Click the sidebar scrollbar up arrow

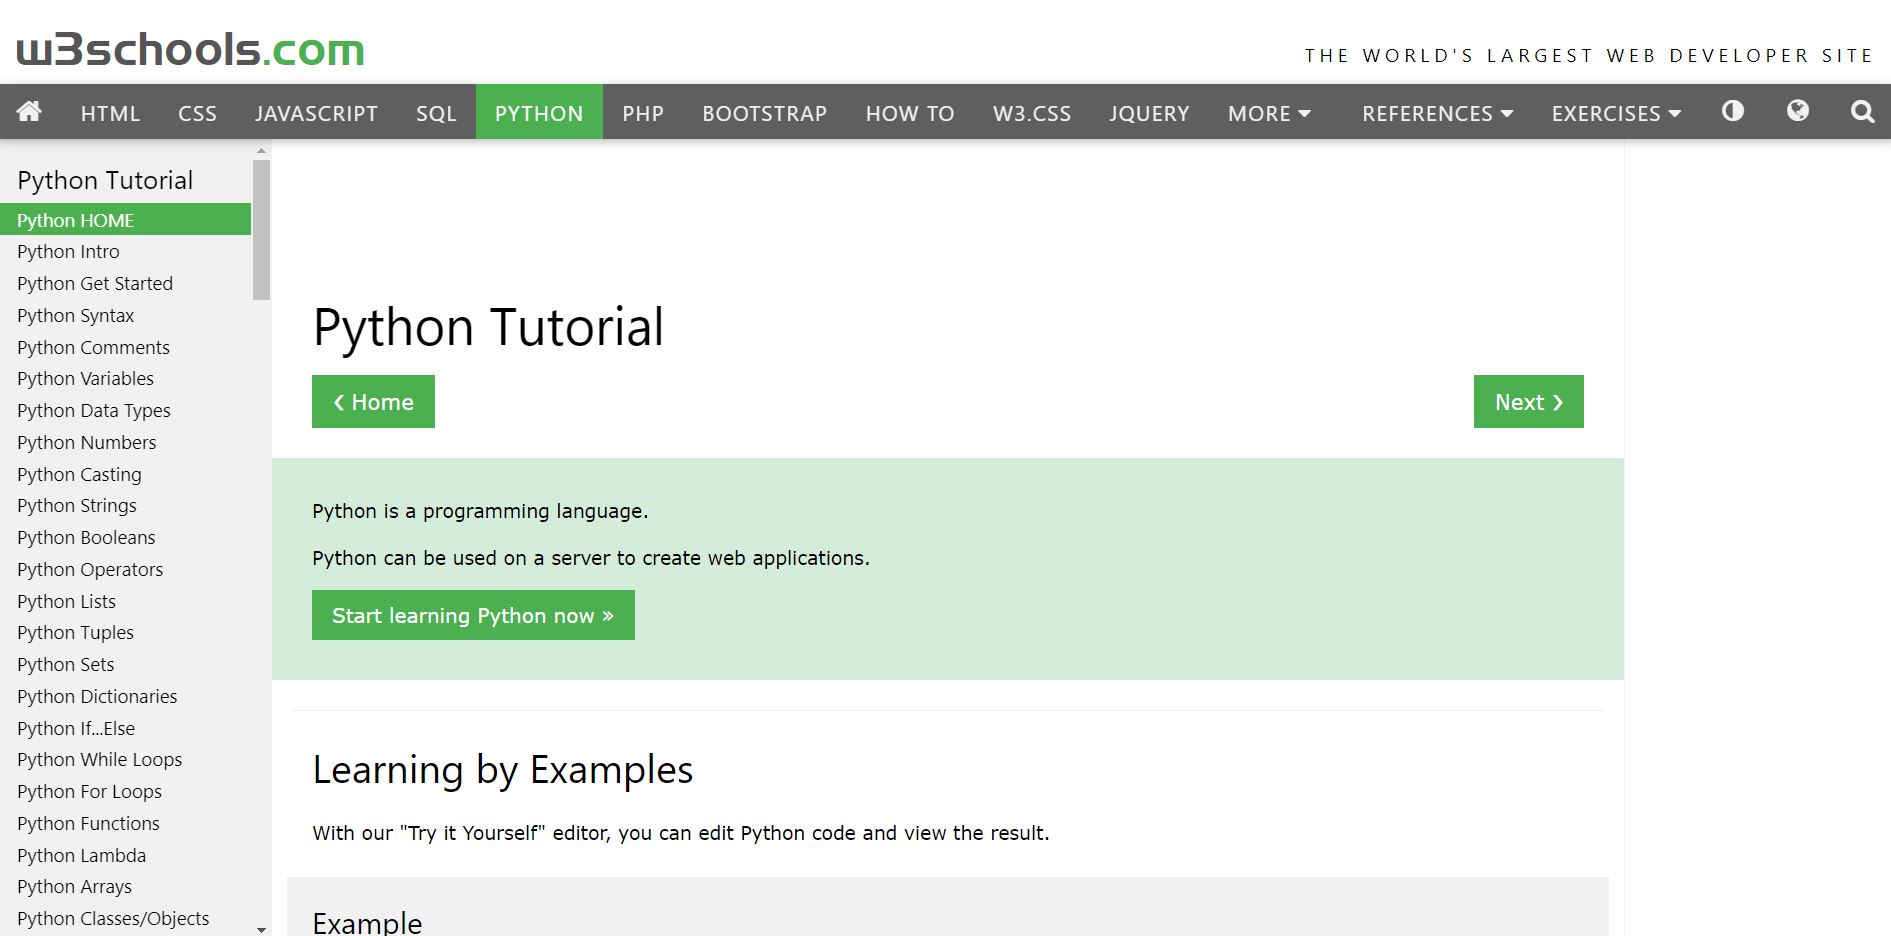262,150
